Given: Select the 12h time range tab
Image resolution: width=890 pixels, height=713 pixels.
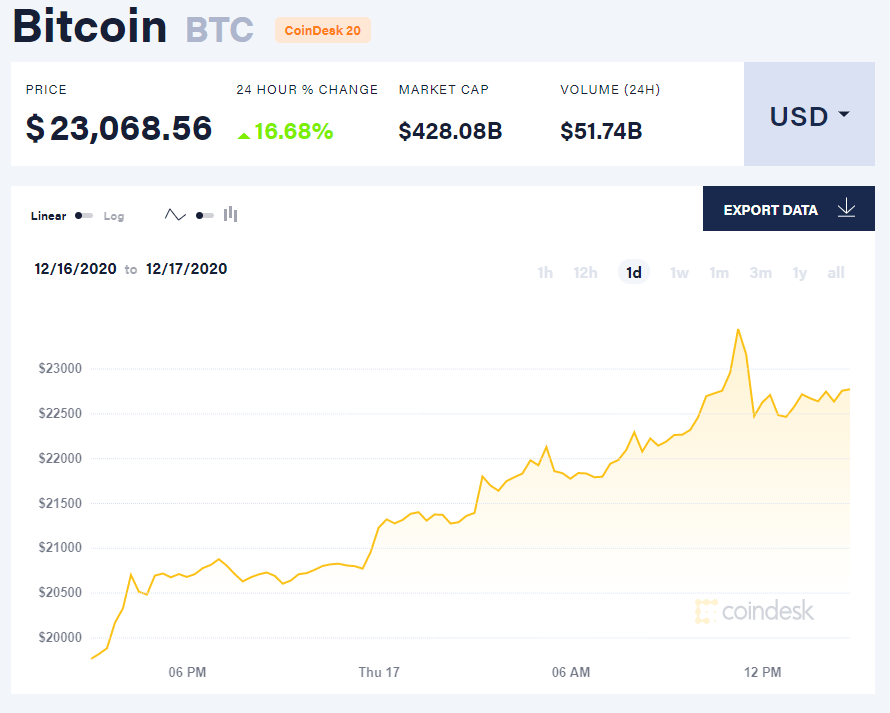Looking at the screenshot, I should tap(585, 273).
